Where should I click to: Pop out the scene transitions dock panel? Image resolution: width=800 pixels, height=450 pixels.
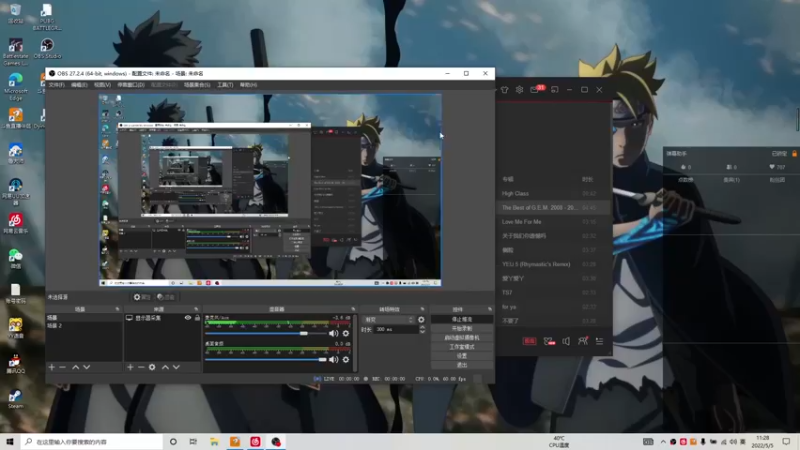pos(422,309)
